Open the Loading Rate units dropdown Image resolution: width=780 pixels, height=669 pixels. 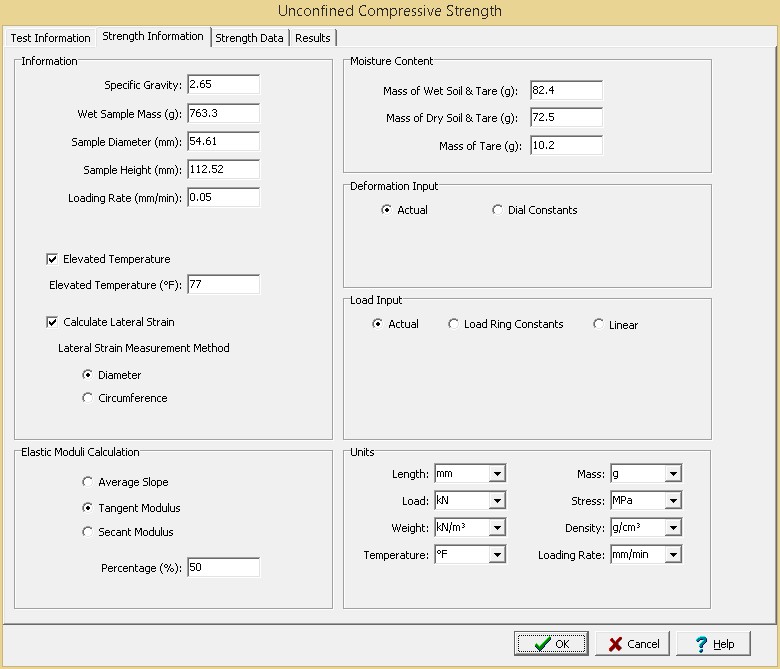(x=673, y=554)
